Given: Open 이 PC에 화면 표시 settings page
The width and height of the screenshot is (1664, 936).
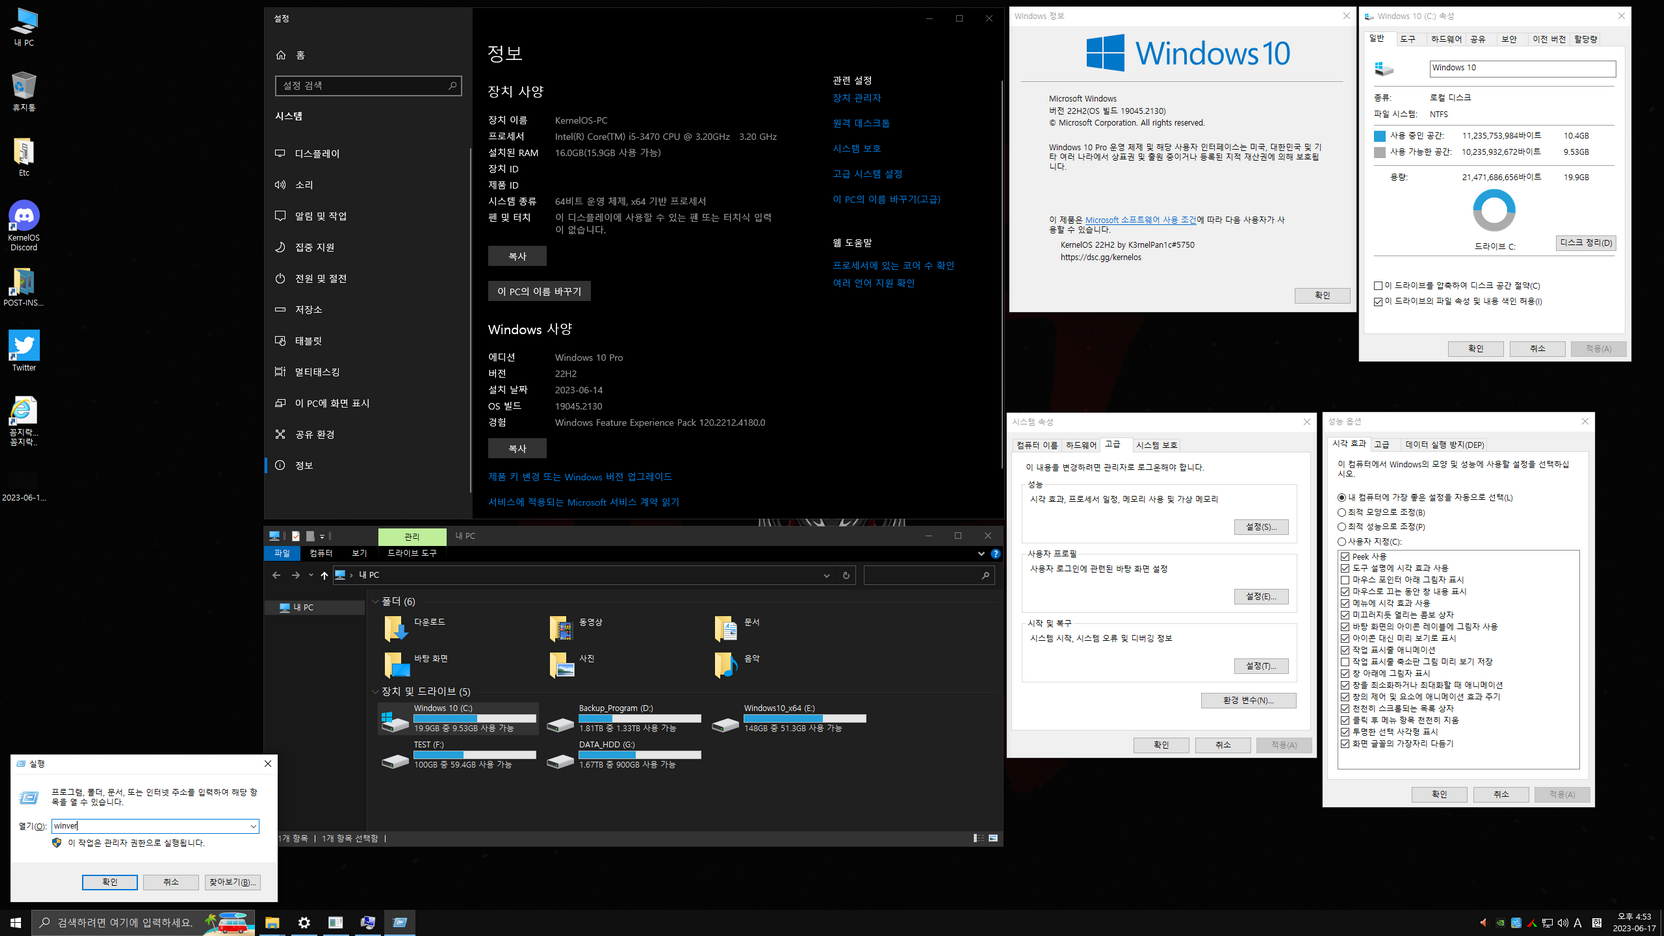Looking at the screenshot, I should click(x=368, y=403).
